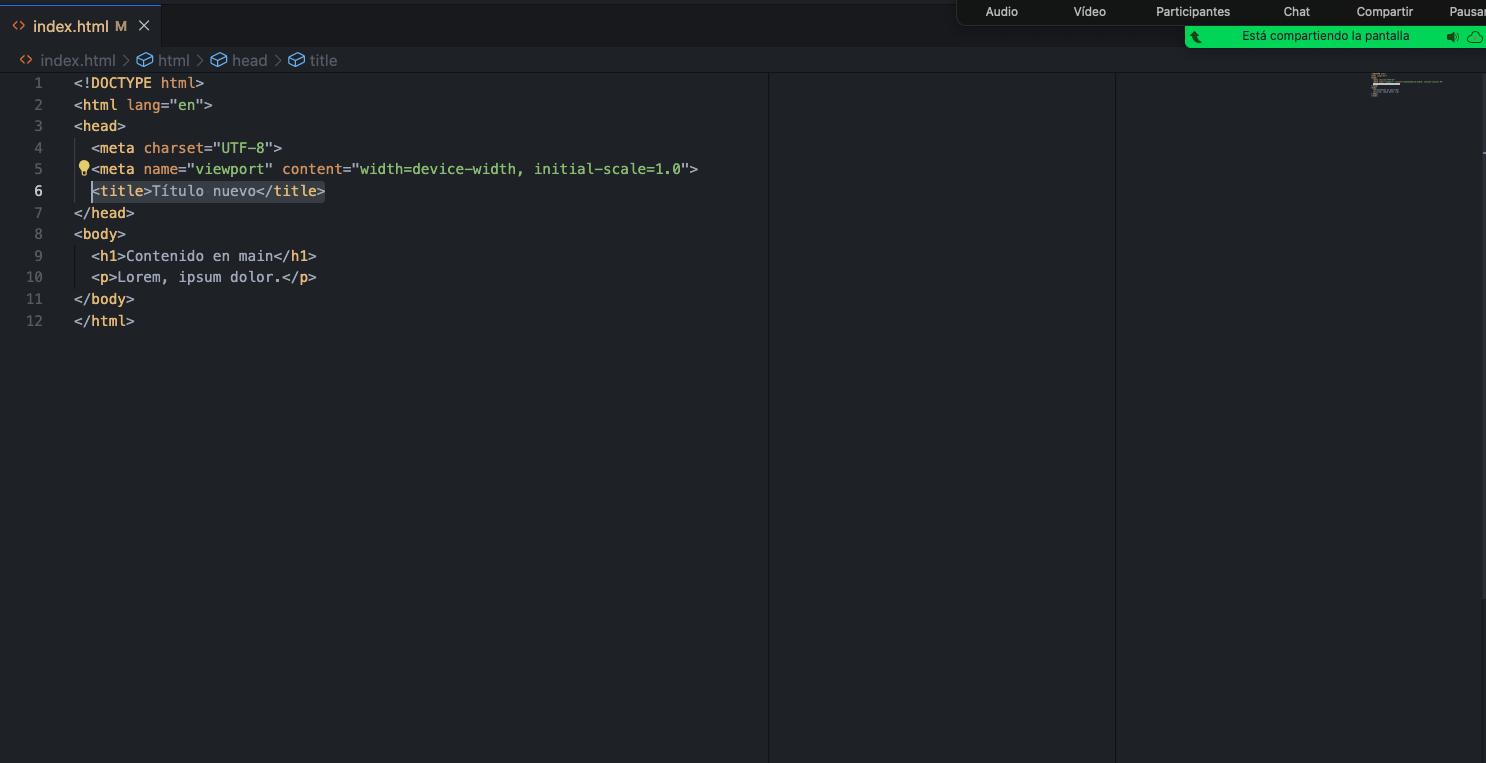
Task: Click the cube icon beside the head breadcrumb
Action: [219, 60]
